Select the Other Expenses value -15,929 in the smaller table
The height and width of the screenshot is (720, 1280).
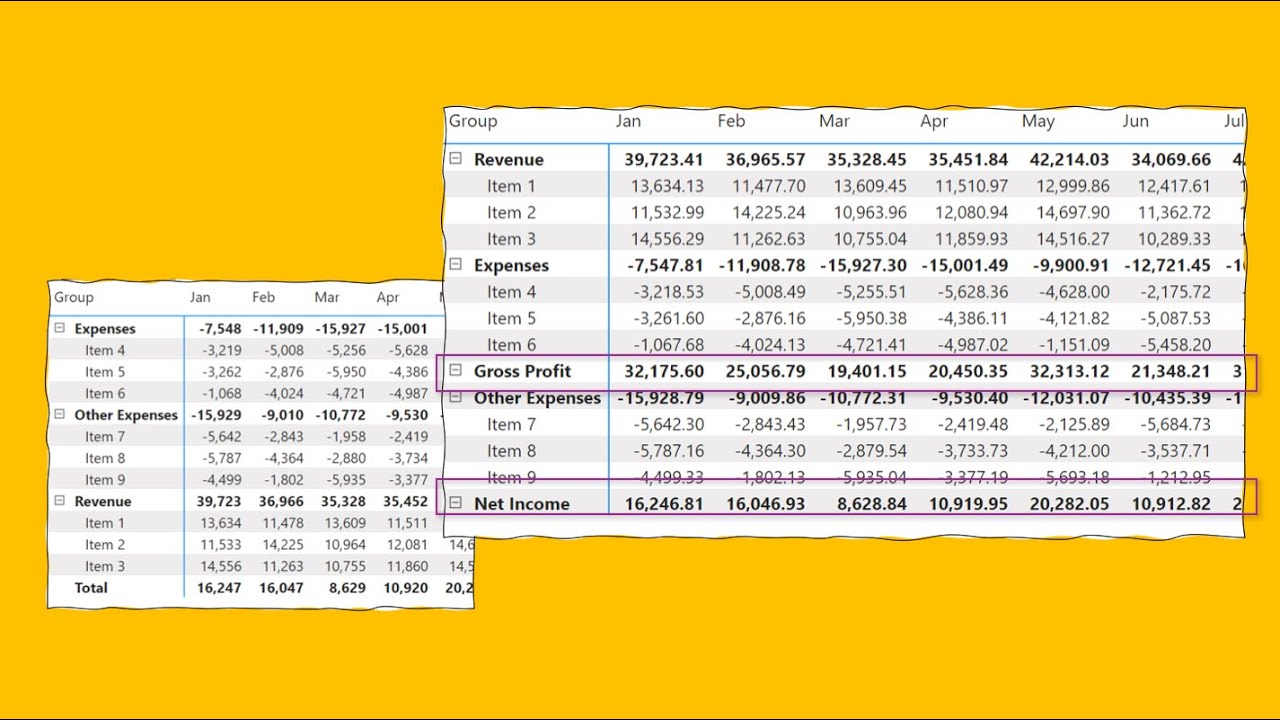tap(217, 416)
